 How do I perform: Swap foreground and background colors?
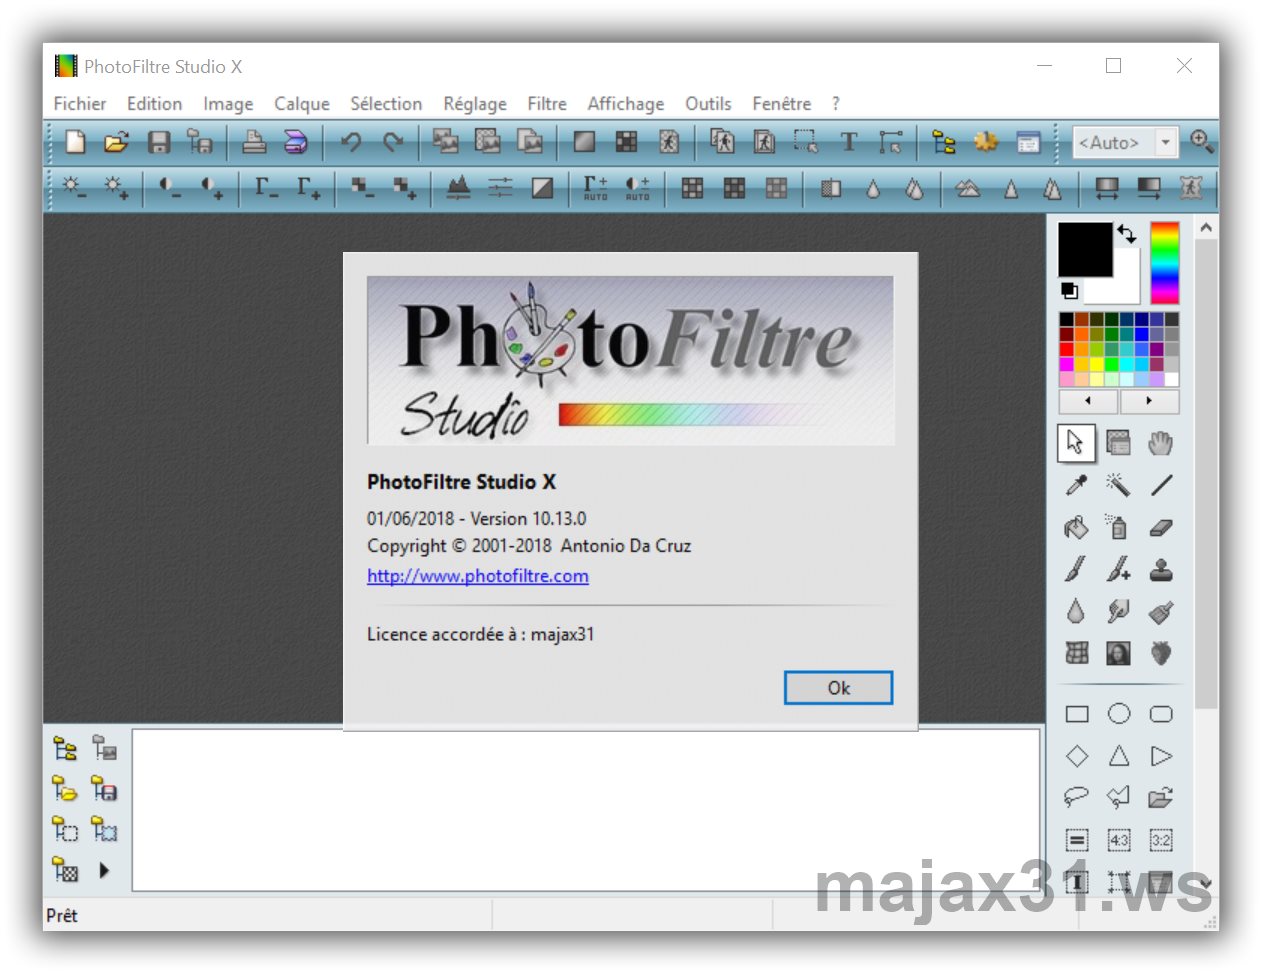[x=1127, y=234]
